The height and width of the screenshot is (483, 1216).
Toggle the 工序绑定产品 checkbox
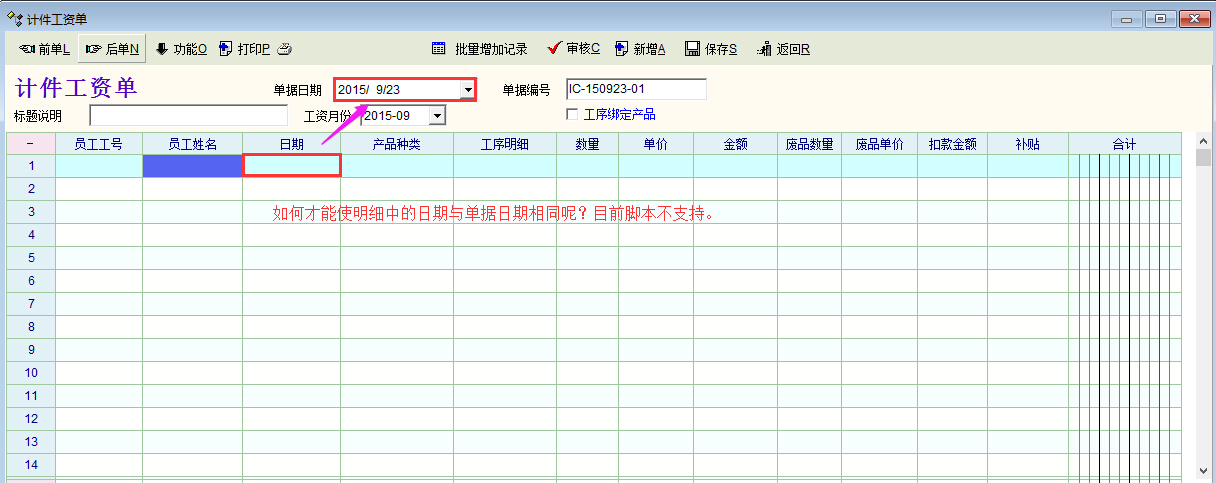pos(572,115)
